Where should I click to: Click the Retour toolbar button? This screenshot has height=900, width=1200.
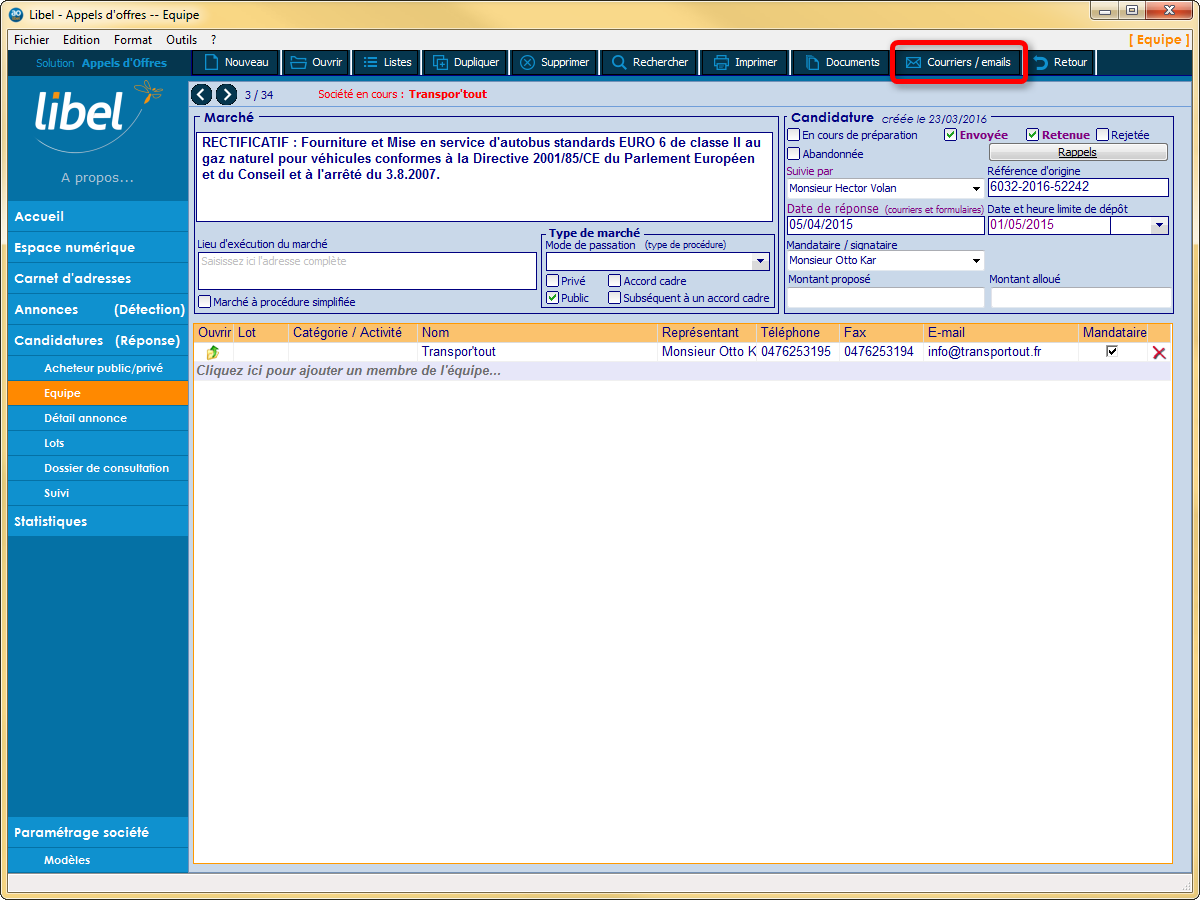(x=1060, y=62)
